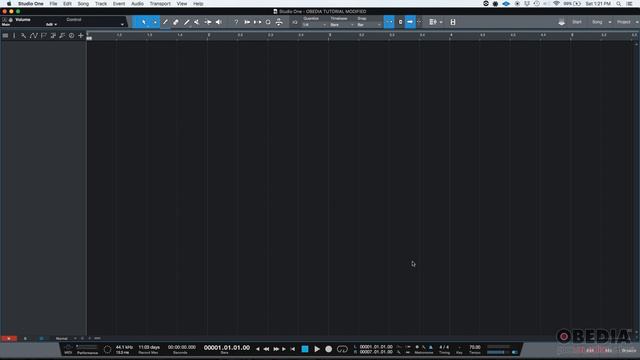The height and width of the screenshot is (360, 640).
Task: Select the Bend tool
Action: pyautogui.click(x=208, y=22)
